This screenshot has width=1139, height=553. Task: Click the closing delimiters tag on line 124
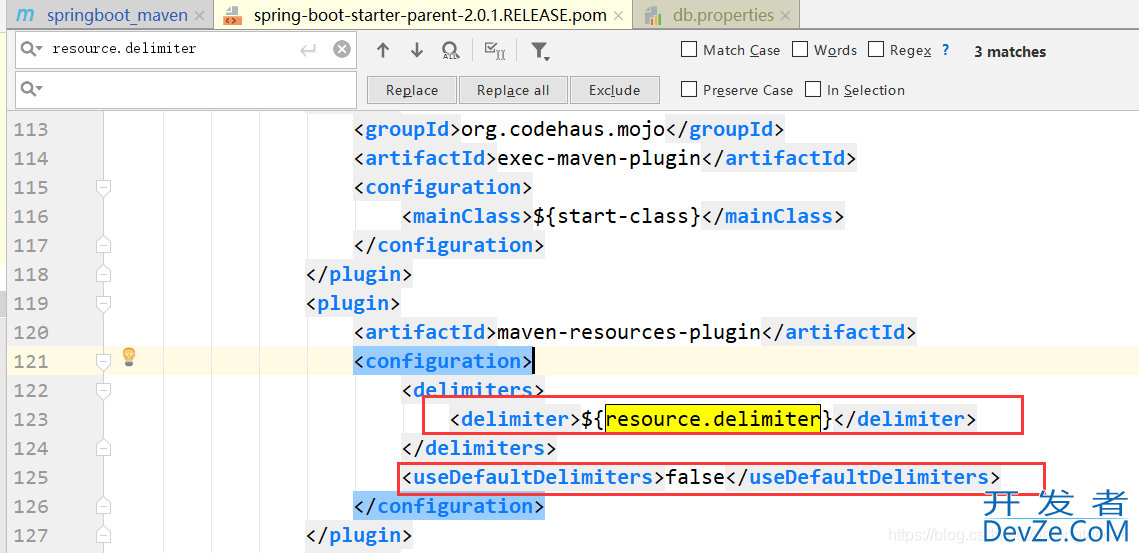pyautogui.click(x=479, y=448)
